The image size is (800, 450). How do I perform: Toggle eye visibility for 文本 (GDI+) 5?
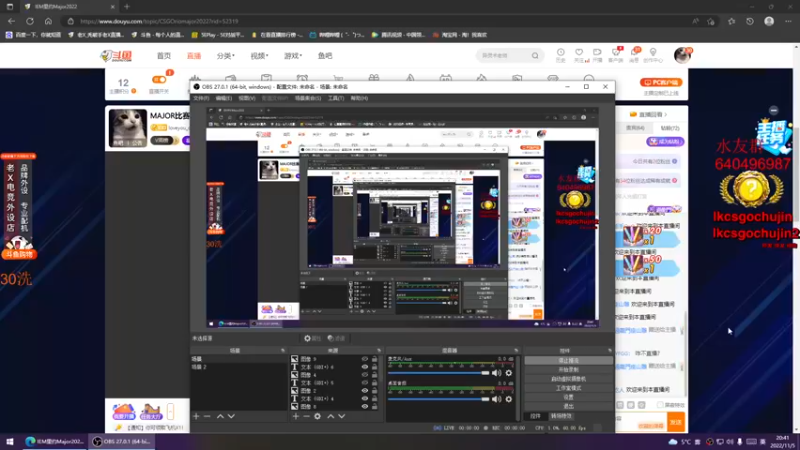364,383
